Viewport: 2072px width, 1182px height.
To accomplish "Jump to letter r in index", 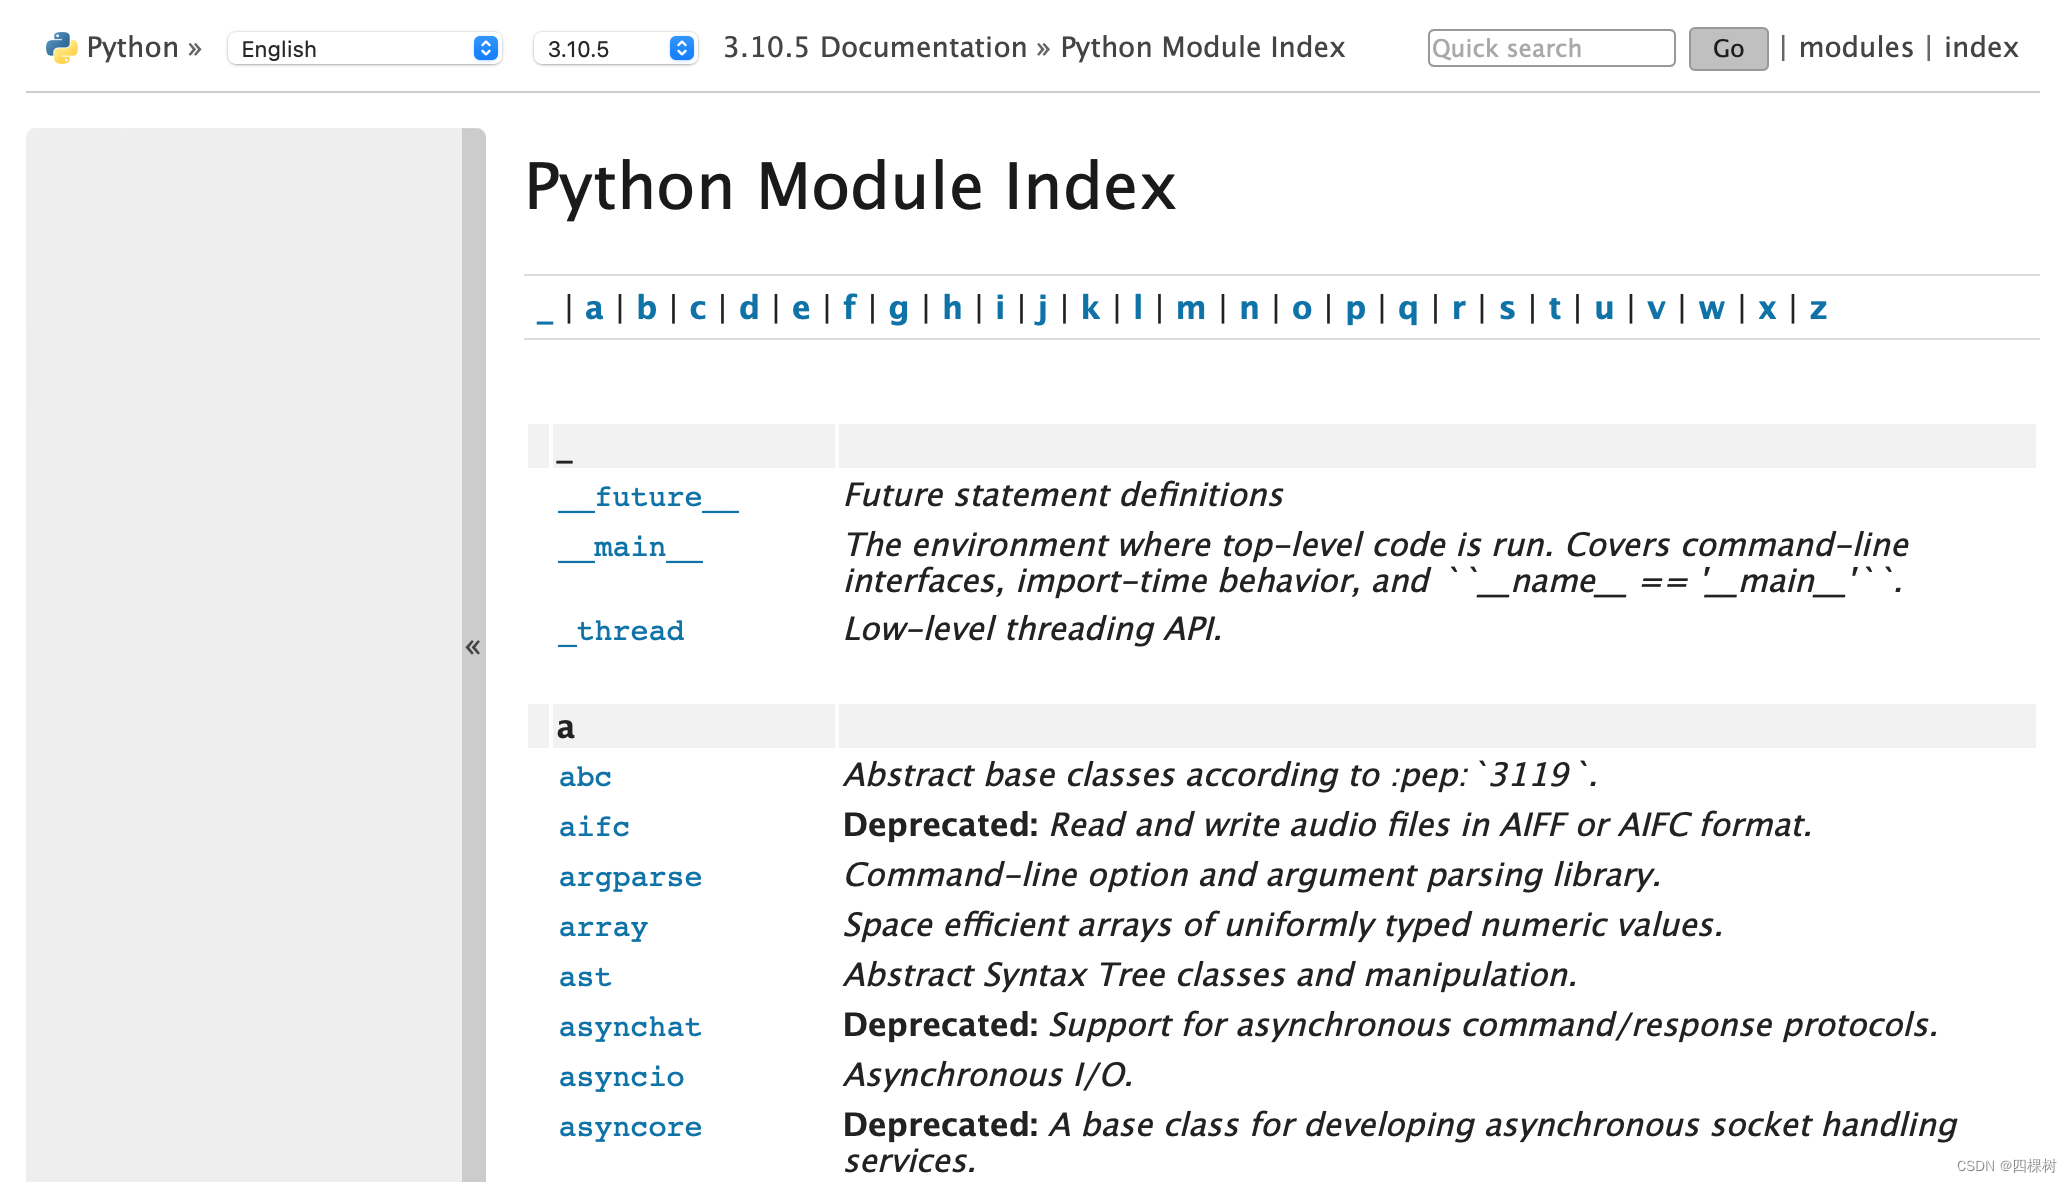I will (1459, 308).
